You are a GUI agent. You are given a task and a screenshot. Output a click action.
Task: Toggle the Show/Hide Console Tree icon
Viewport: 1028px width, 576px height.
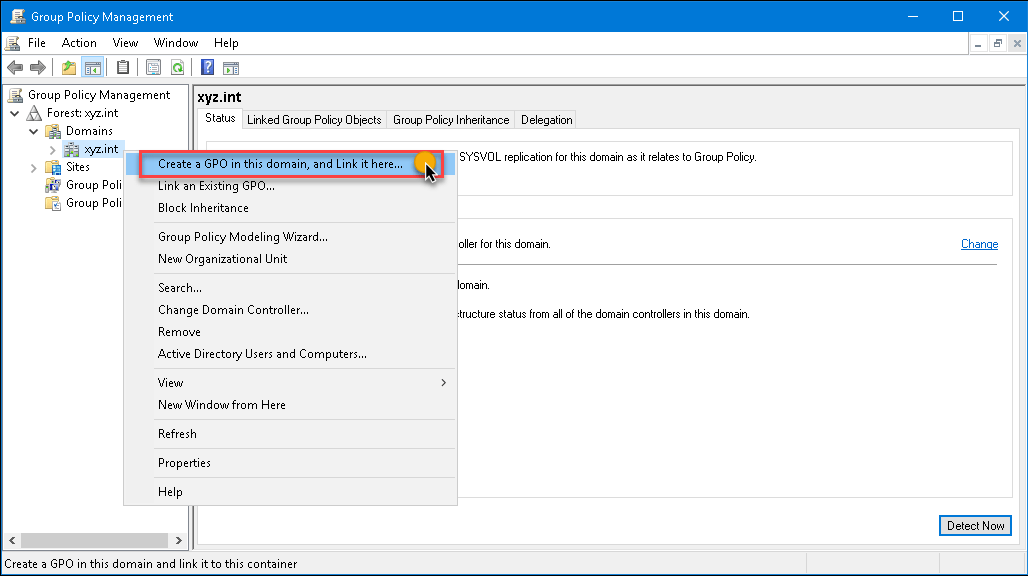(x=92, y=67)
